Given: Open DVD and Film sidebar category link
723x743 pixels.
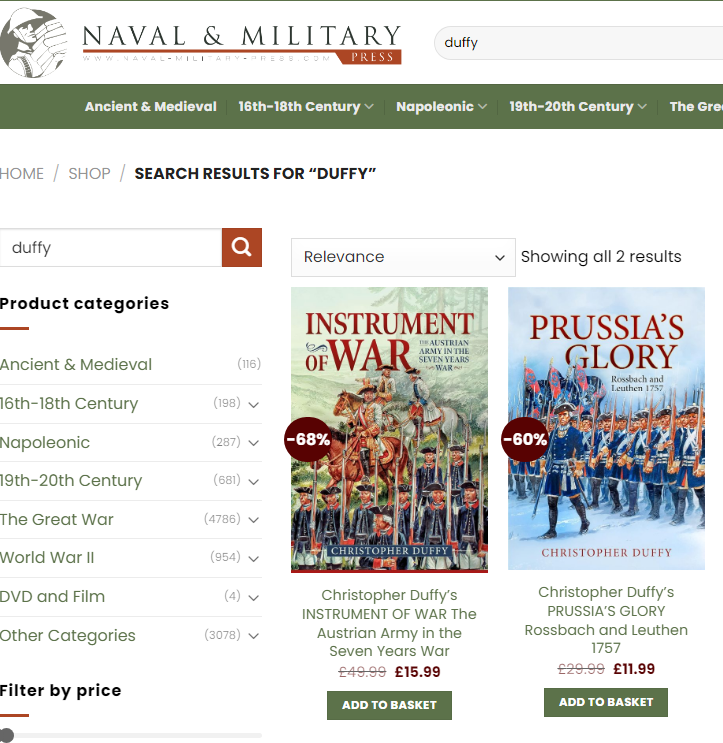Looking at the screenshot, I should click(53, 597).
